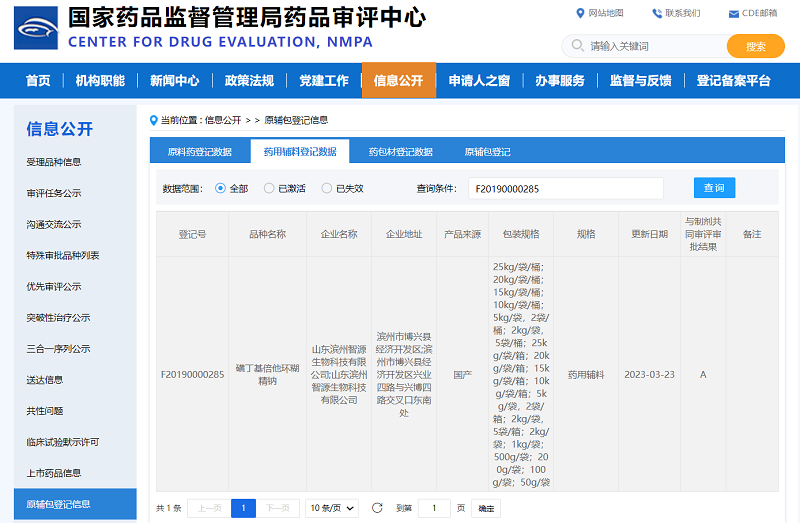800x523 pixels.
Task: Select the 已失效 radio button
Action: pos(327,188)
